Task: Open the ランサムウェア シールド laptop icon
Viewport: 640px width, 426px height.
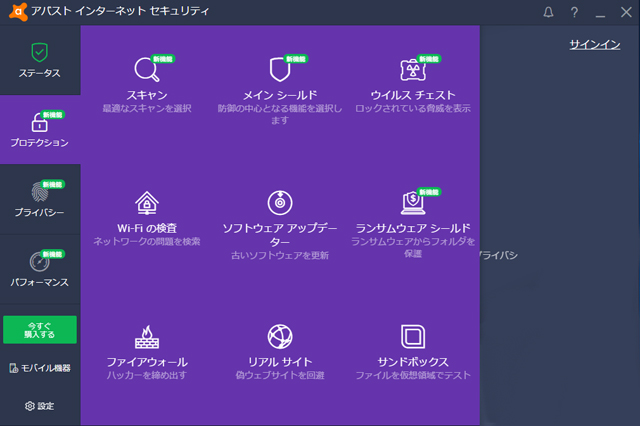Action: (413, 203)
